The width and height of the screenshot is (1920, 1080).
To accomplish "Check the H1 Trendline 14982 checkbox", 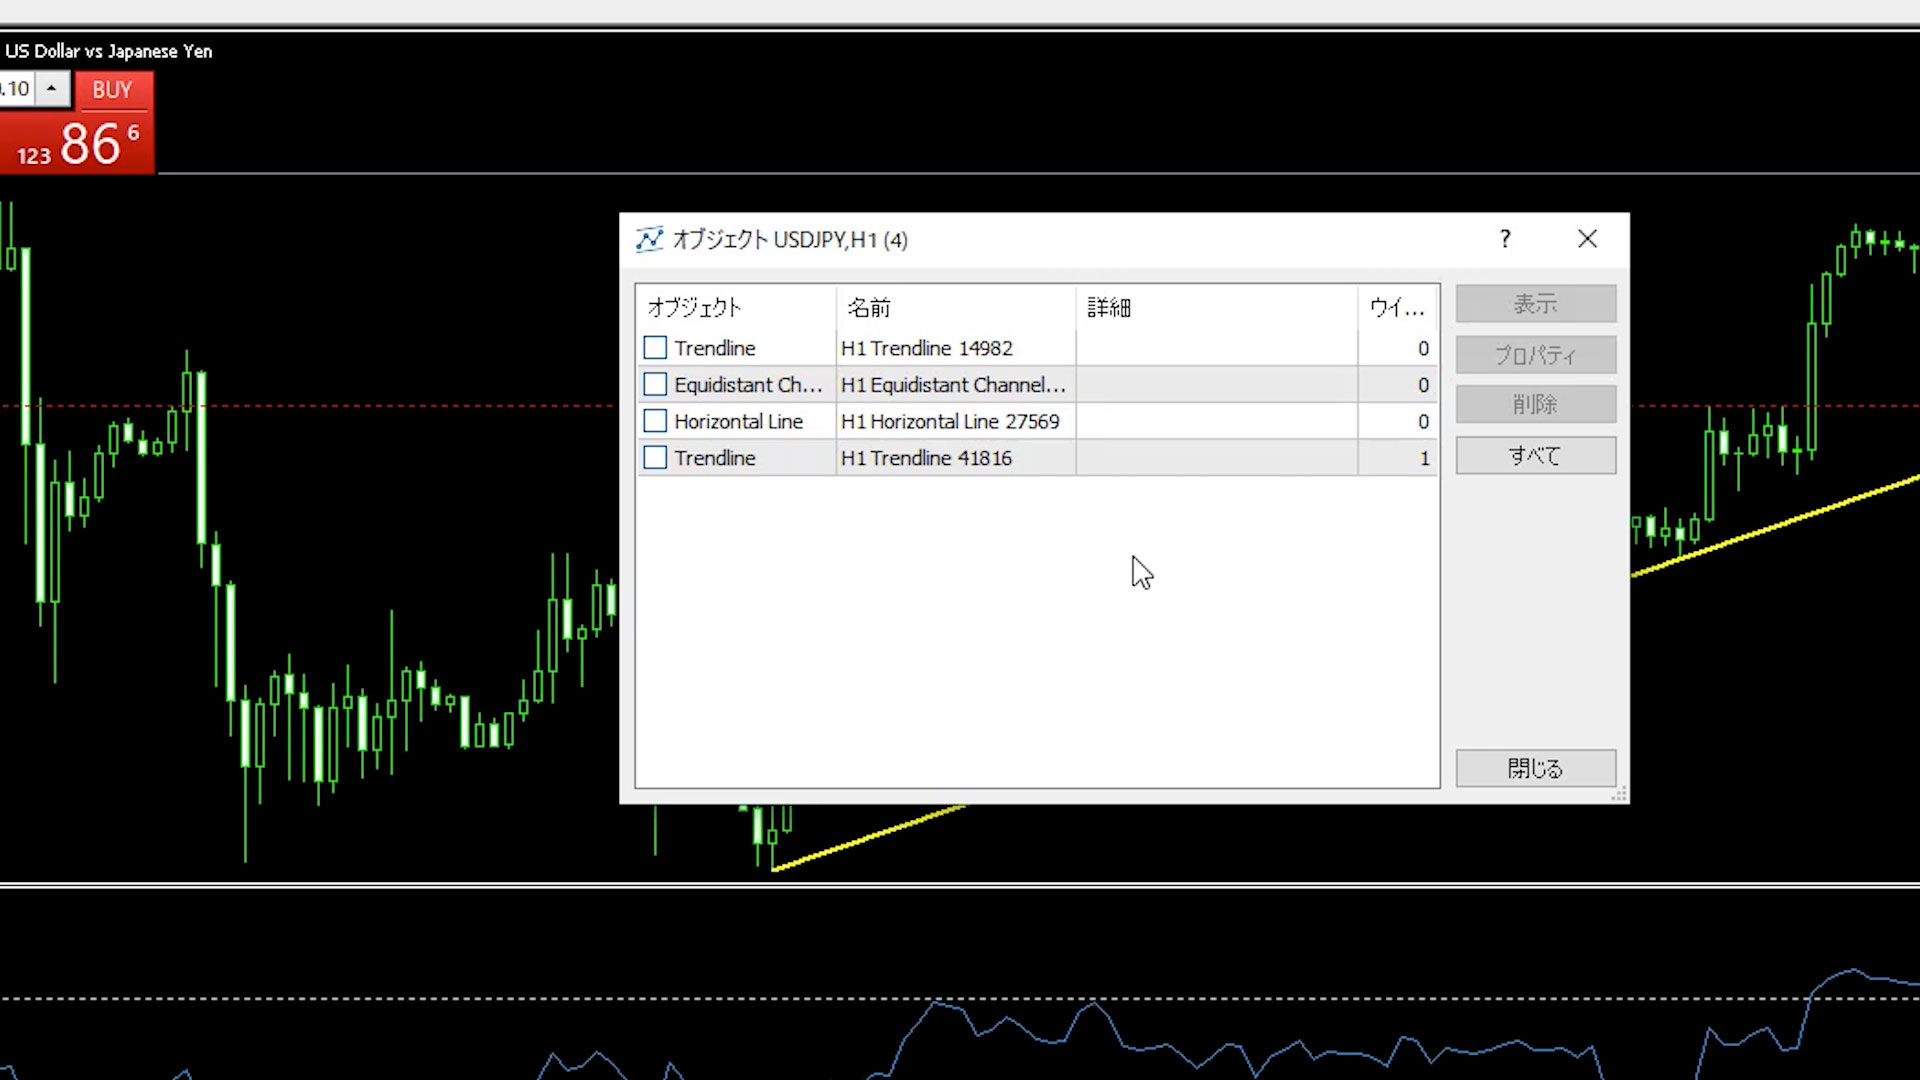I will pyautogui.click(x=655, y=348).
